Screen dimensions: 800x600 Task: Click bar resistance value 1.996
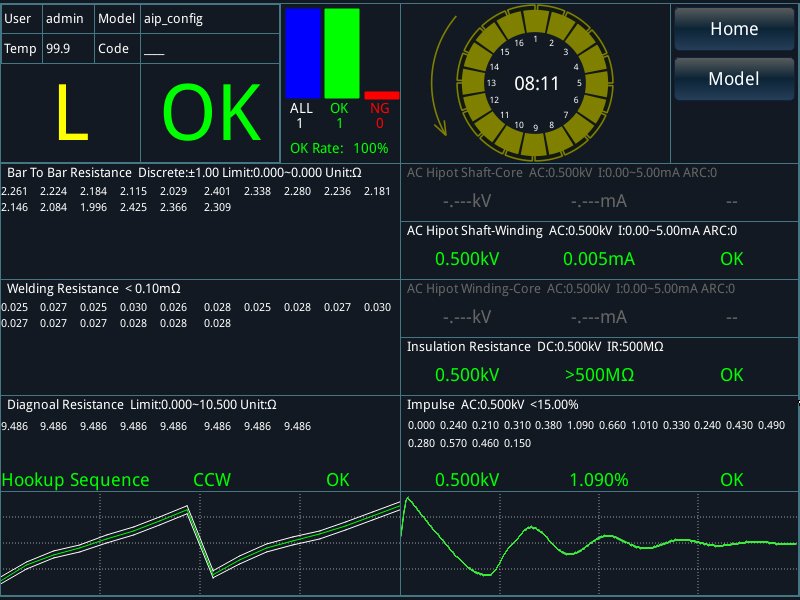pos(93,208)
